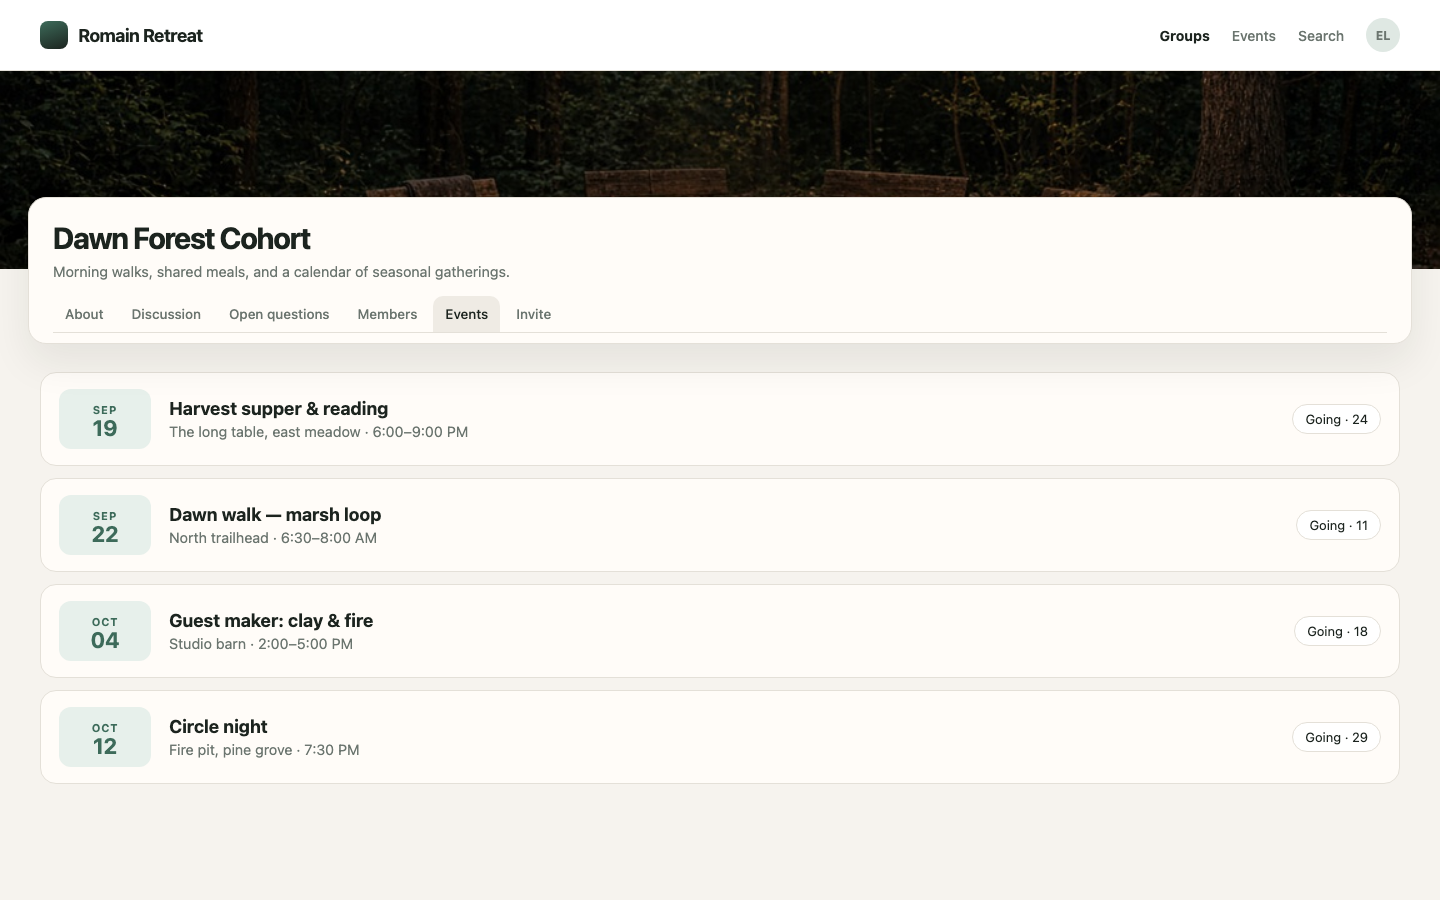
Task: Click Going · 24 on Harvest supper
Action: (1336, 419)
